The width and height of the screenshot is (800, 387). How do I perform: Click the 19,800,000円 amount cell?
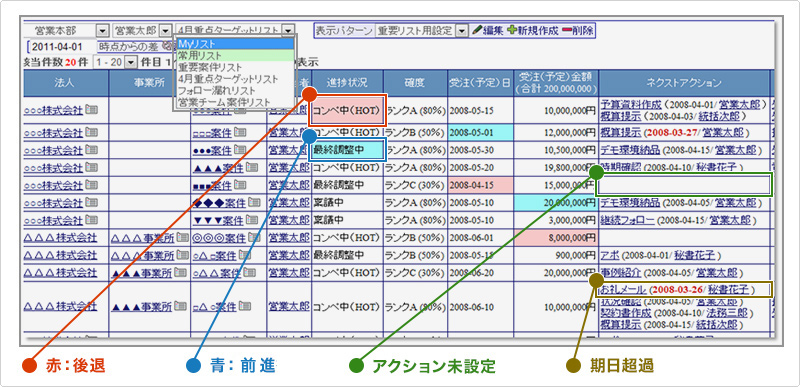(556, 167)
